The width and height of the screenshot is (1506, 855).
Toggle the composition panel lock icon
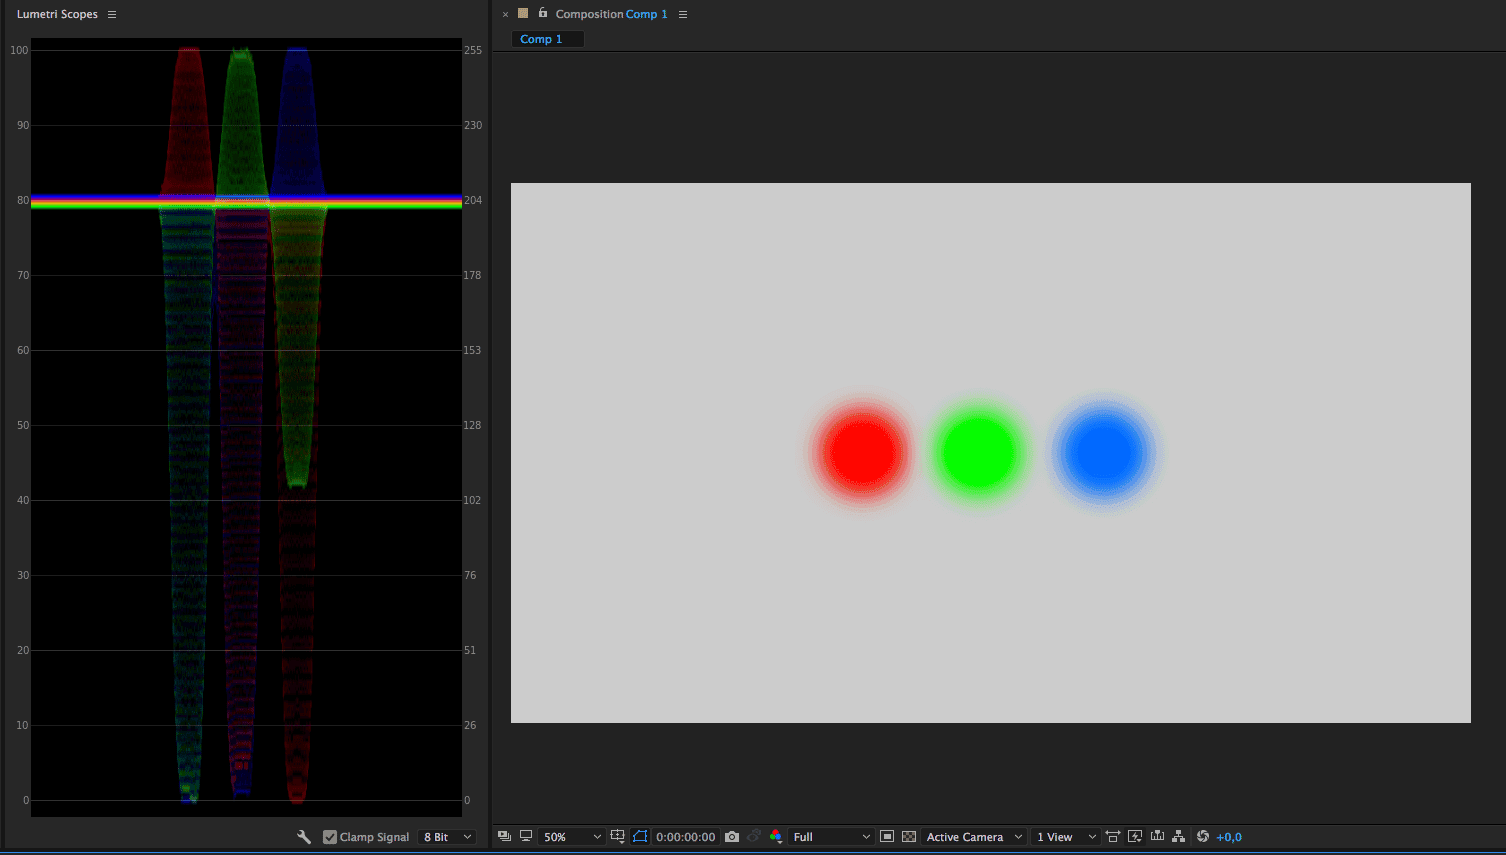(x=543, y=13)
